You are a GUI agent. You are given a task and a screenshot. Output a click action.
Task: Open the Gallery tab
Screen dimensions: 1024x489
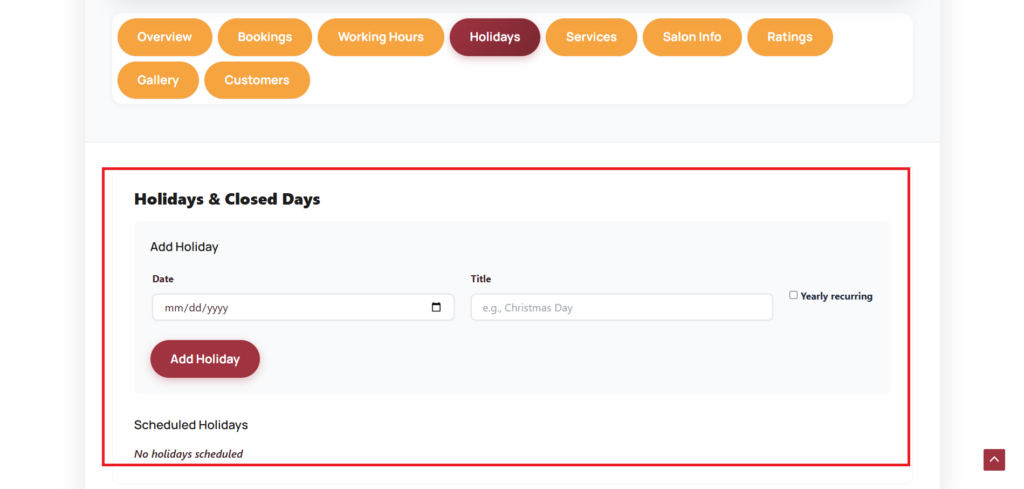158,80
